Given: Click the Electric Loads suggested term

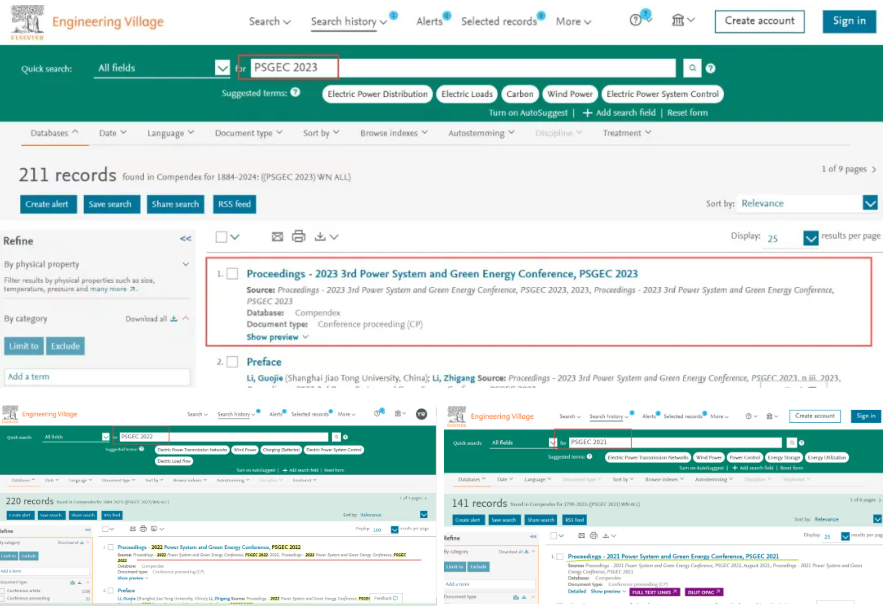Looking at the screenshot, I should 467,94.
